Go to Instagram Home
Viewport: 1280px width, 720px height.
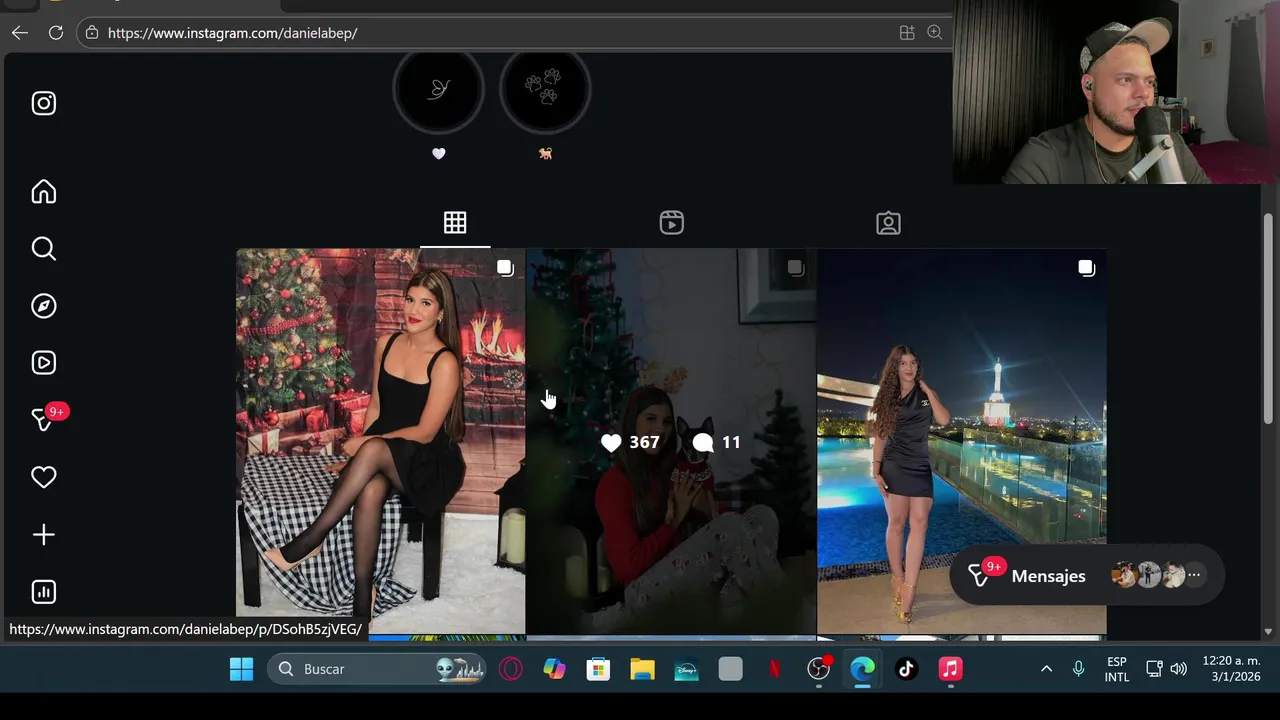pos(43,191)
